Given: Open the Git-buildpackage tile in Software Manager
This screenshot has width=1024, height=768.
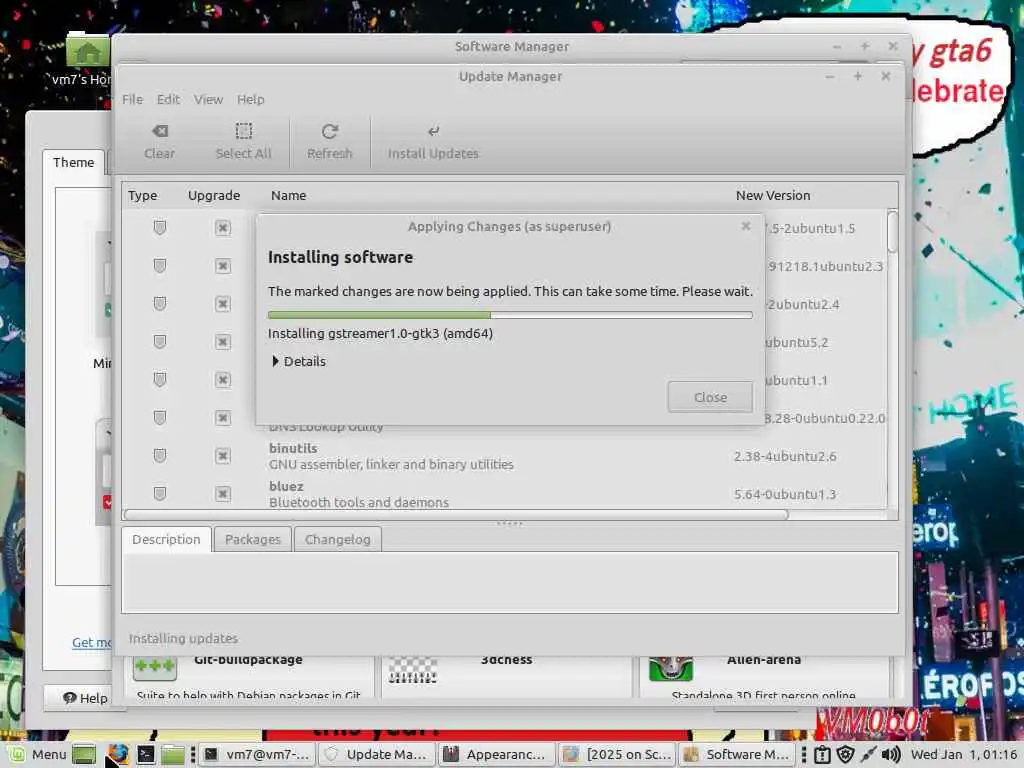Looking at the screenshot, I should pyautogui.click(x=248, y=677).
